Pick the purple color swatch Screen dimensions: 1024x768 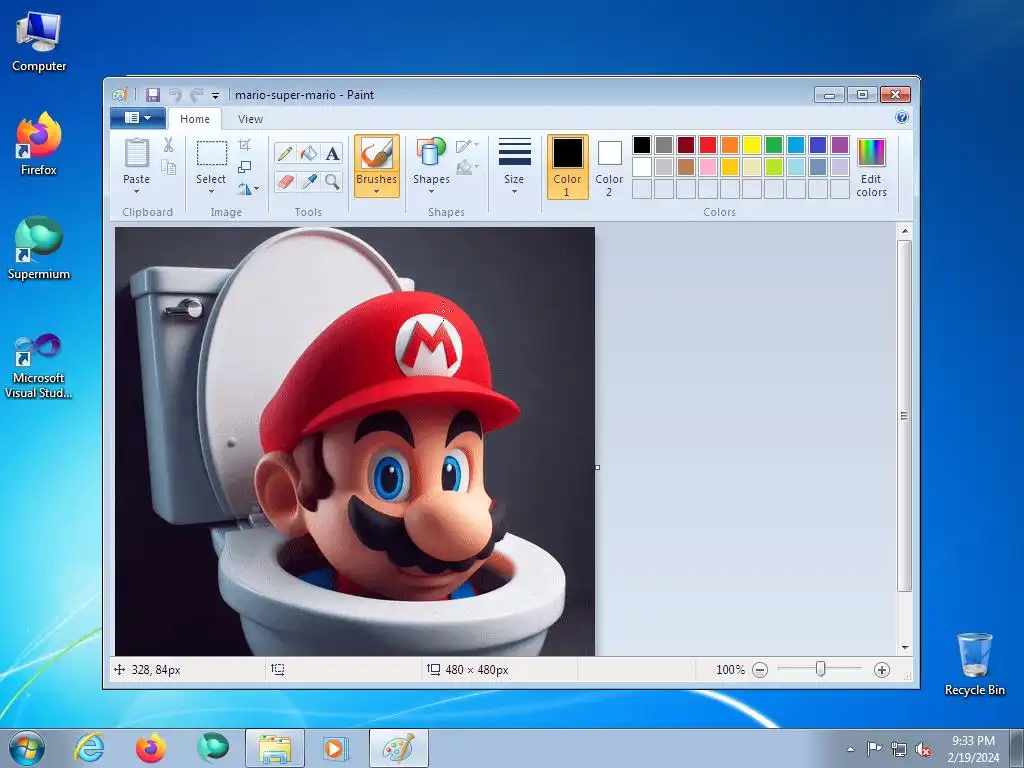tap(840, 144)
